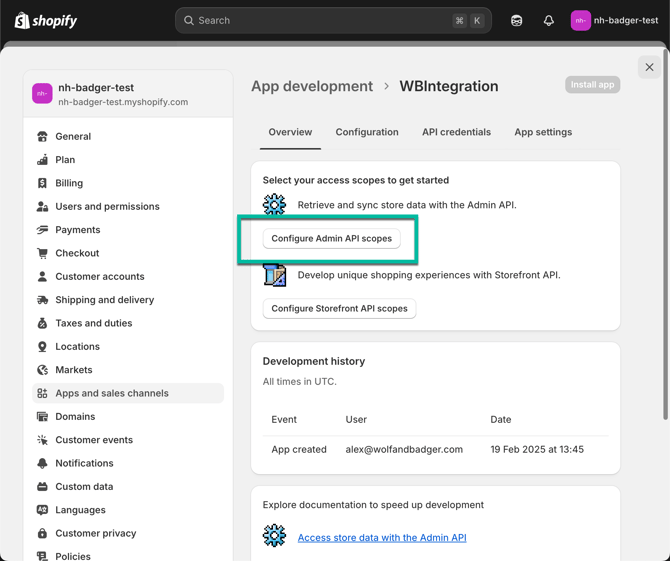Click the Notifications bell icon in sidebar
The width and height of the screenshot is (670, 561).
pos(42,463)
